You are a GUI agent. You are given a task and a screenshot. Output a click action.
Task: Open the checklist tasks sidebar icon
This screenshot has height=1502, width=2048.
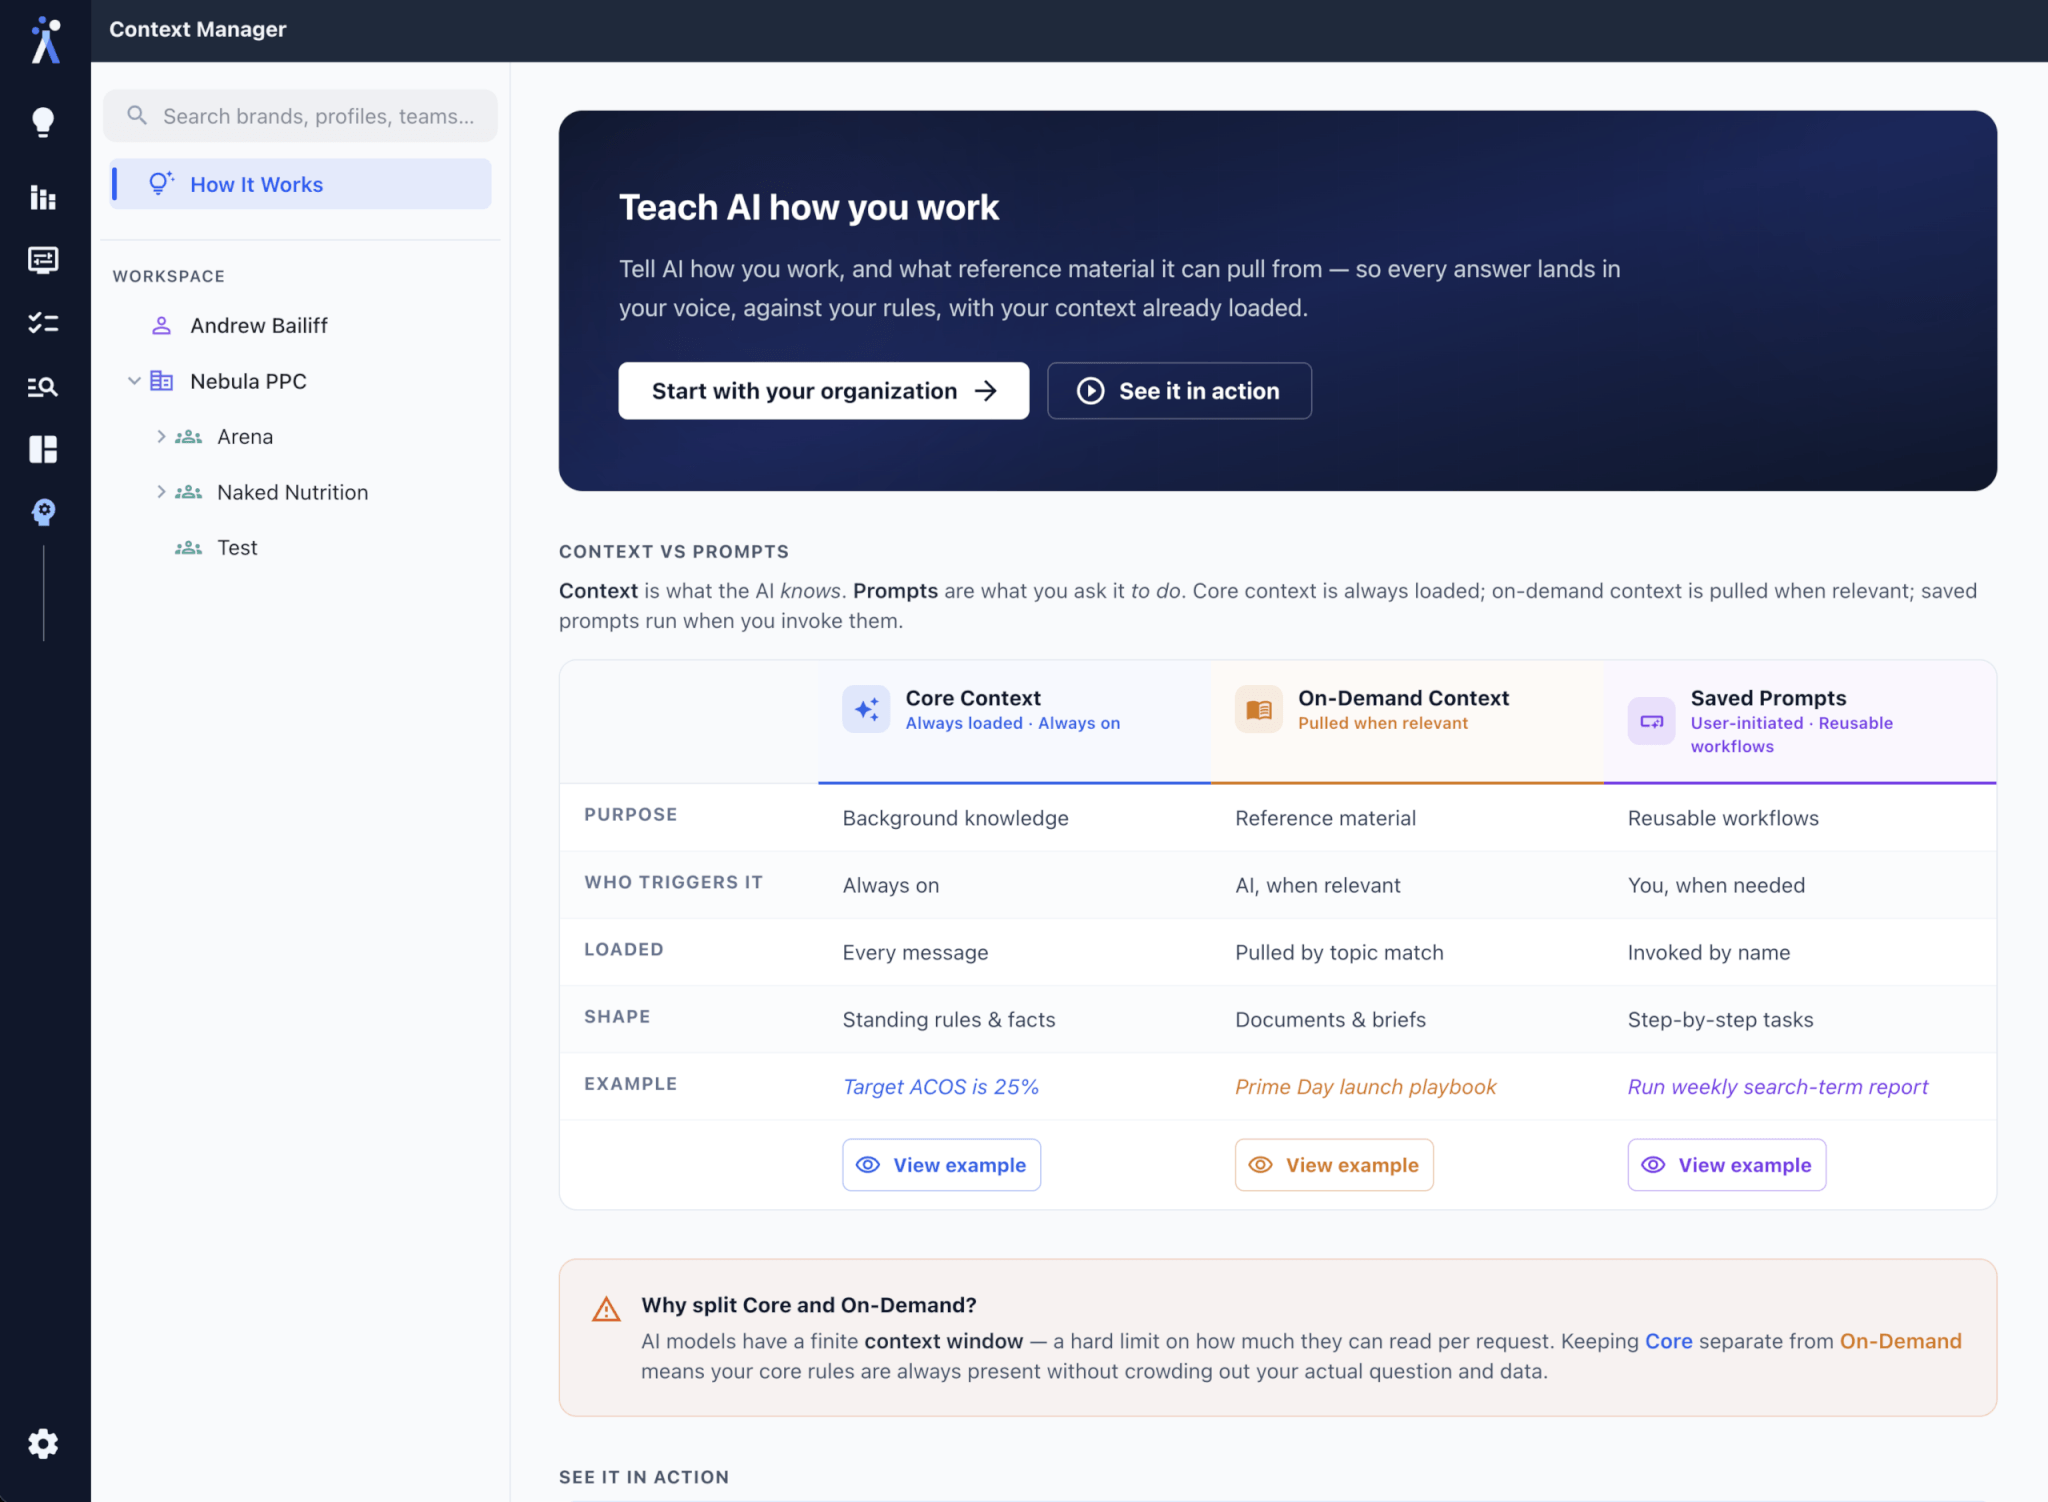coord(43,323)
